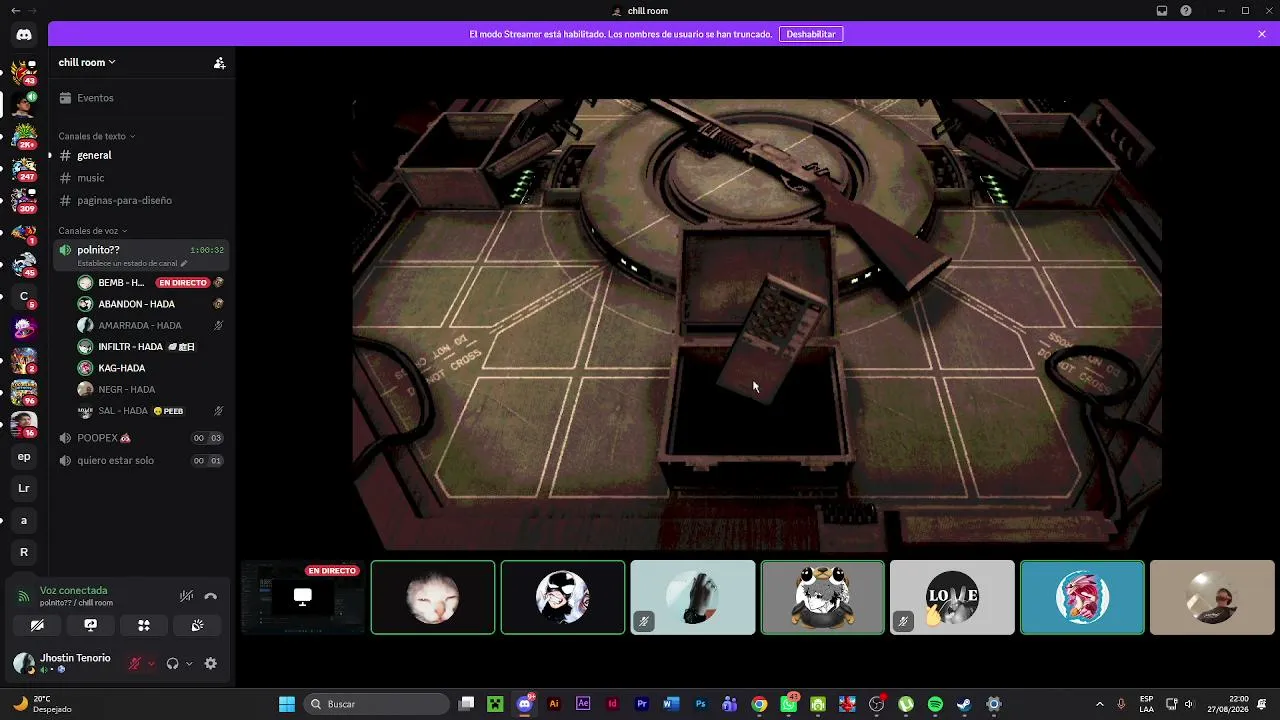Turn on the camera

tap(37, 625)
